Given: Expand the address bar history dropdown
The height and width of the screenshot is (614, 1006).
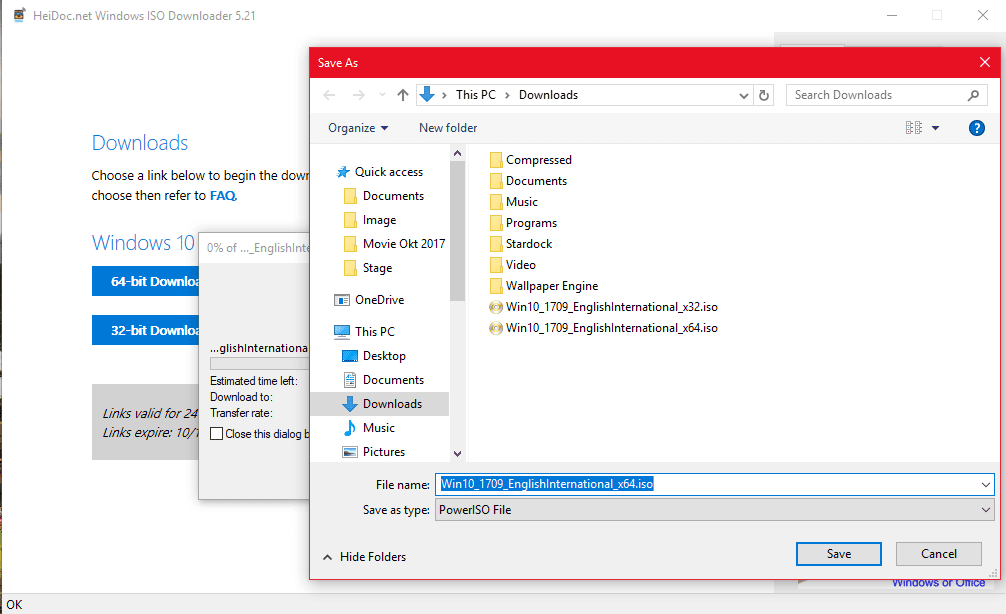Looking at the screenshot, I should click(744, 96).
